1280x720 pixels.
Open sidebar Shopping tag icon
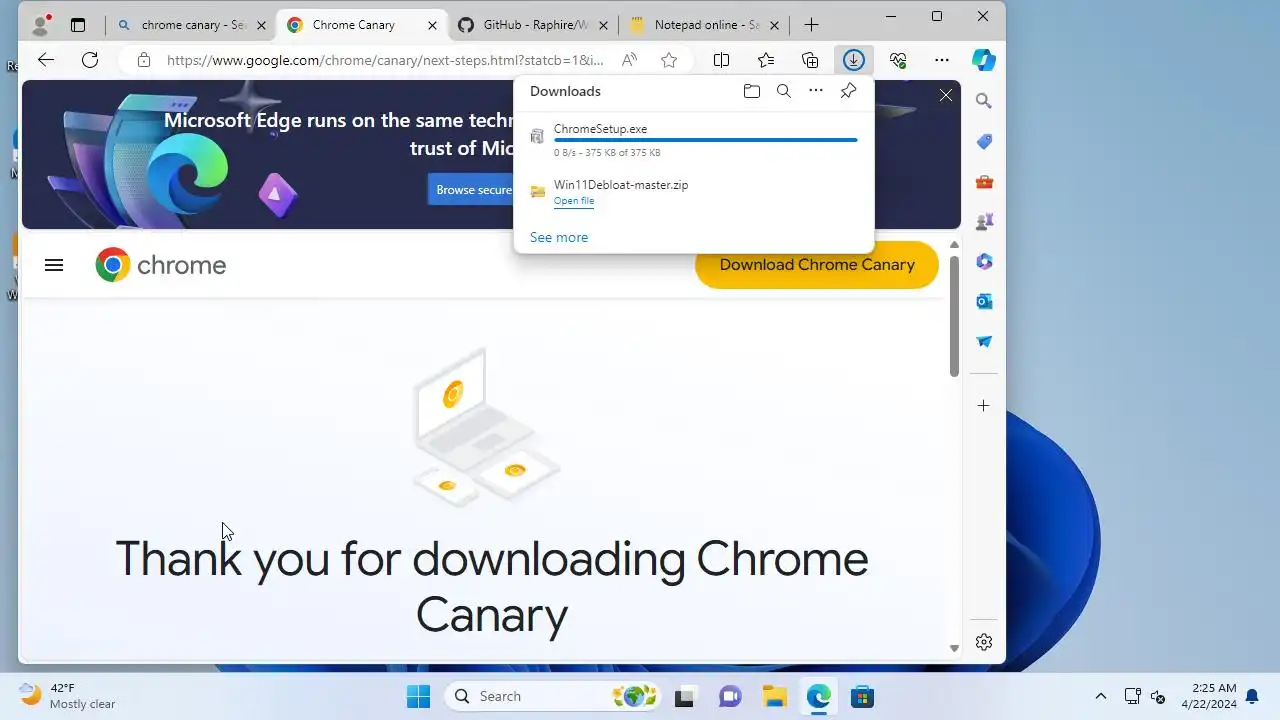point(984,141)
